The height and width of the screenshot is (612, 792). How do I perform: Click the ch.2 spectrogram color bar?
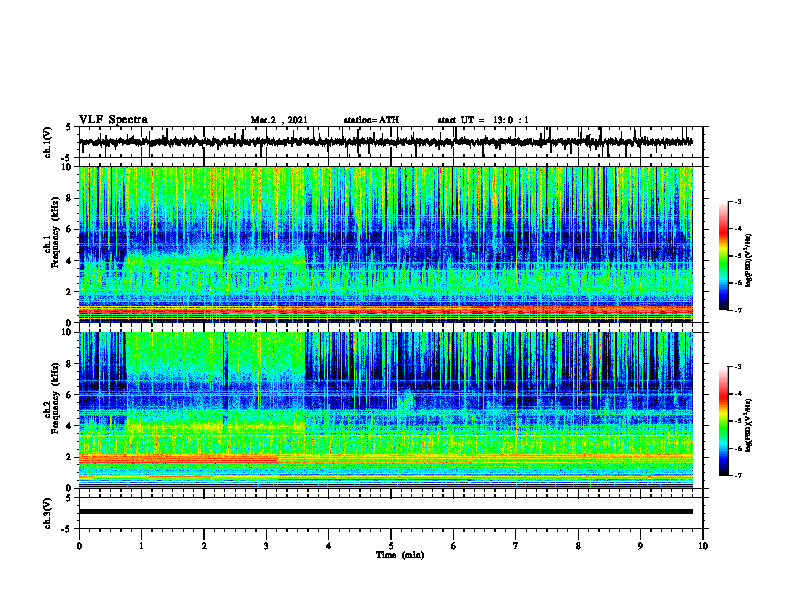(724, 421)
